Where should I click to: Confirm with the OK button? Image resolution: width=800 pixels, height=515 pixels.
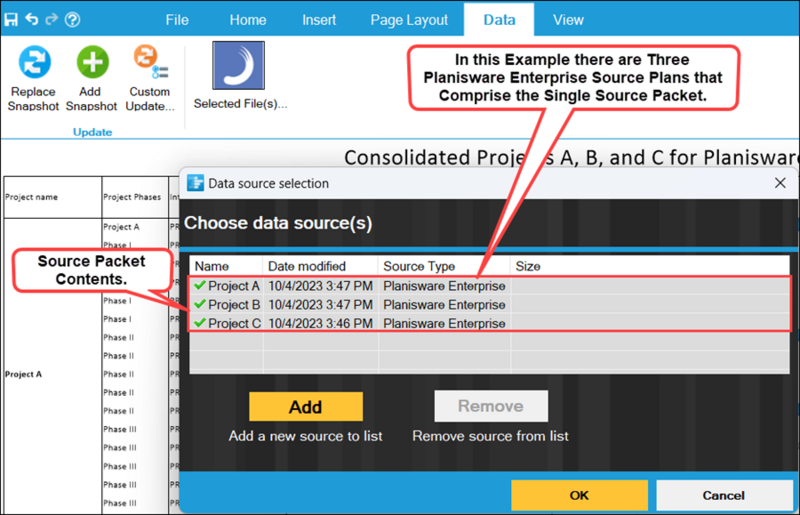point(579,495)
